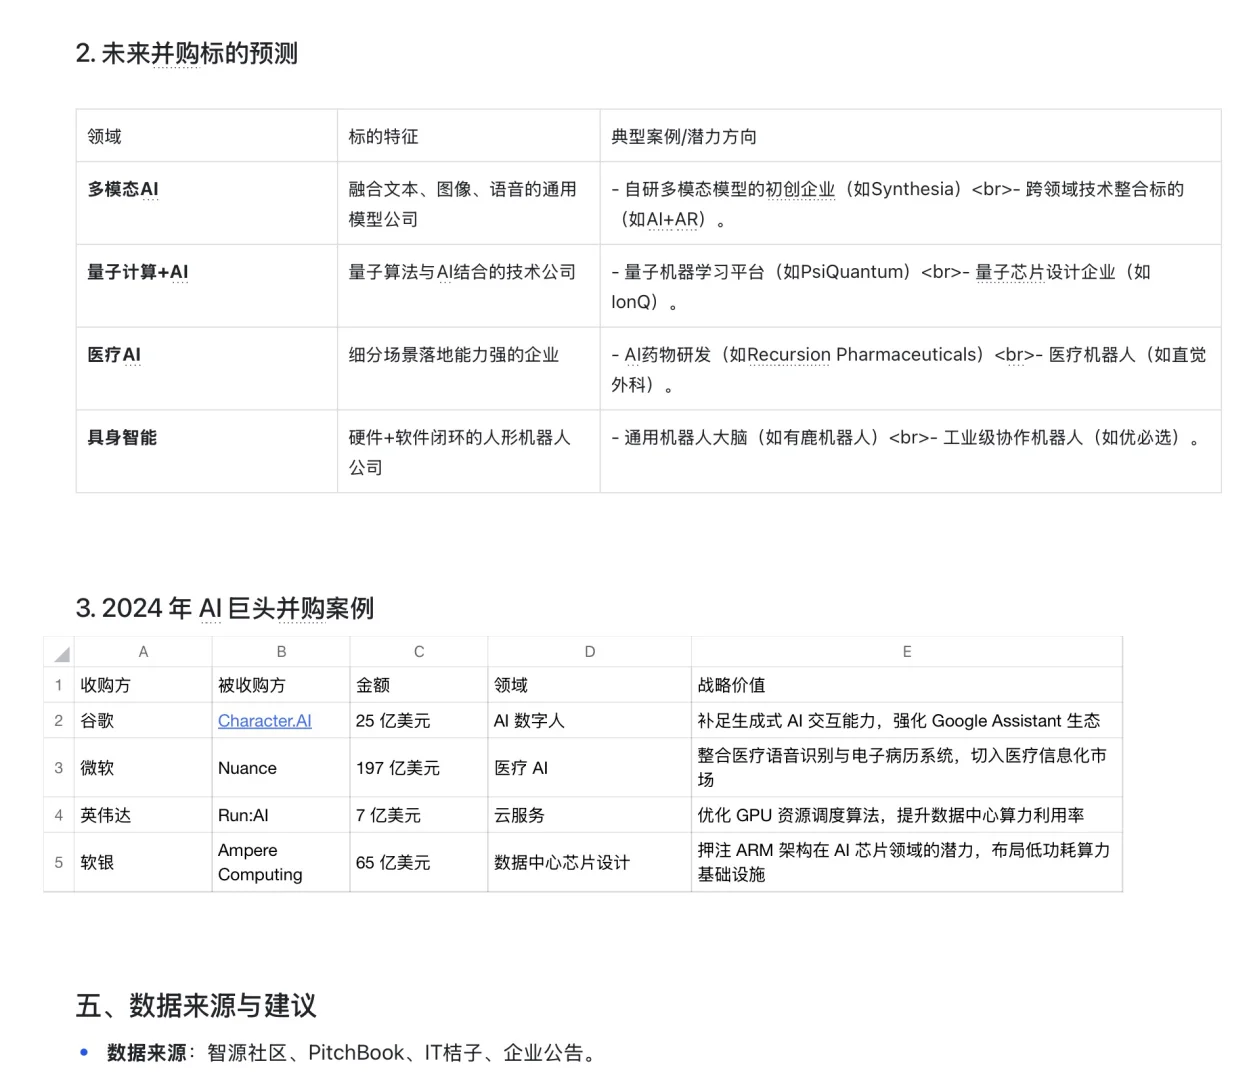The width and height of the screenshot is (1249, 1080).
Task: Click spreadsheet cell '7 亿美元'
Action: [419, 815]
